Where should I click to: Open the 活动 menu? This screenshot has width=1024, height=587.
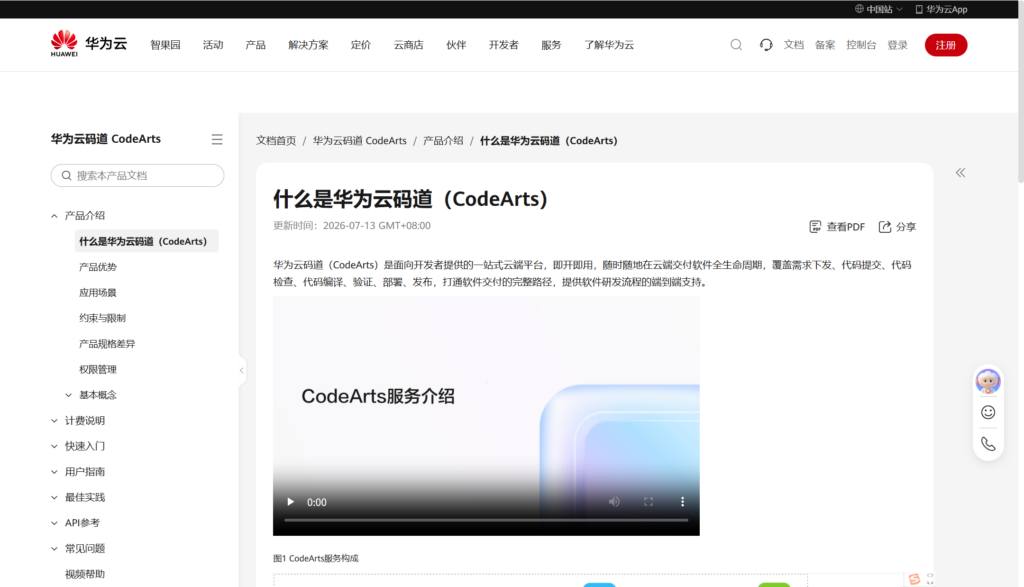213,45
